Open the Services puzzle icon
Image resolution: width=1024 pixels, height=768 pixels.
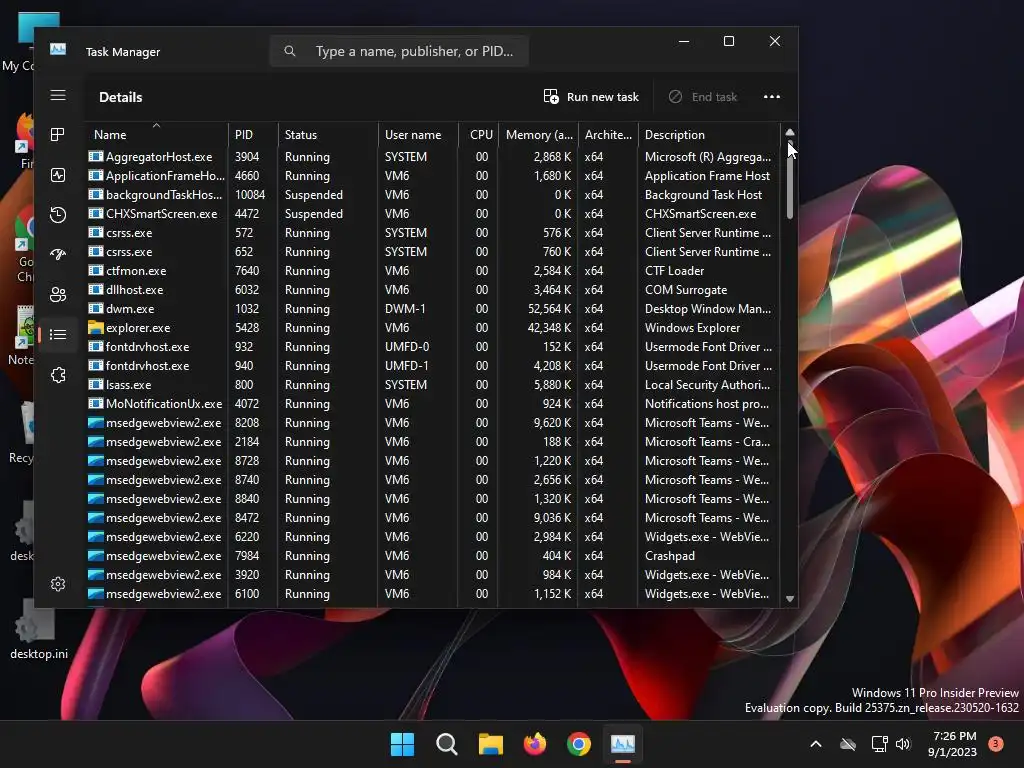pos(58,375)
